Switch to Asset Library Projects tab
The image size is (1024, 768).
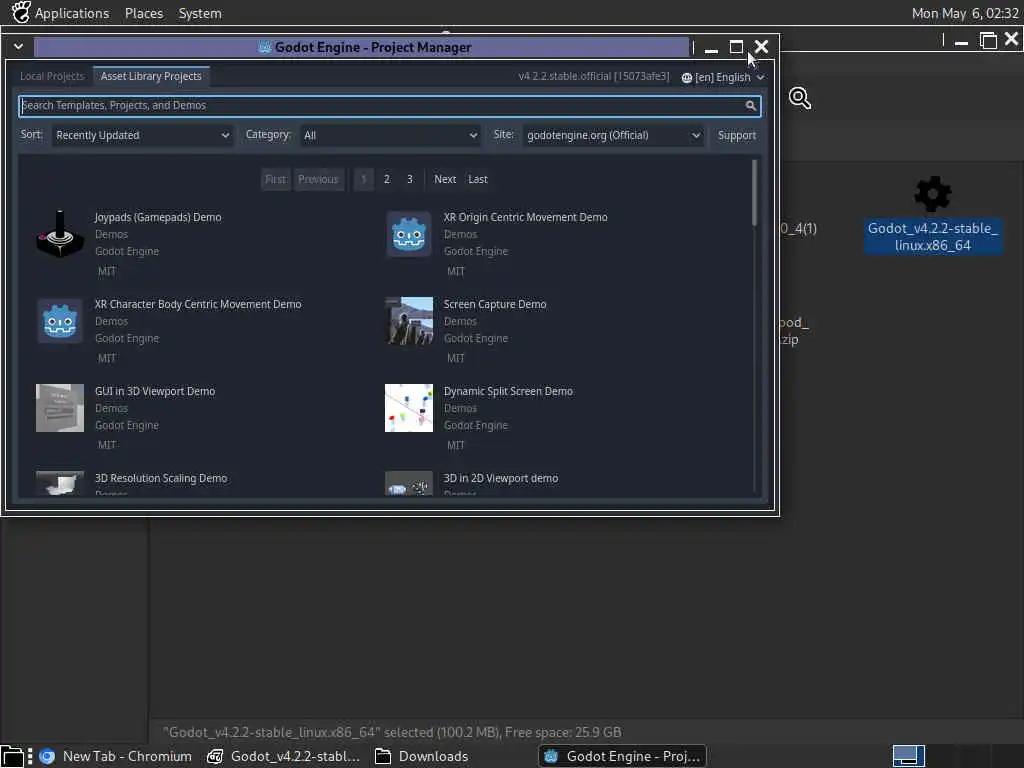(x=151, y=76)
